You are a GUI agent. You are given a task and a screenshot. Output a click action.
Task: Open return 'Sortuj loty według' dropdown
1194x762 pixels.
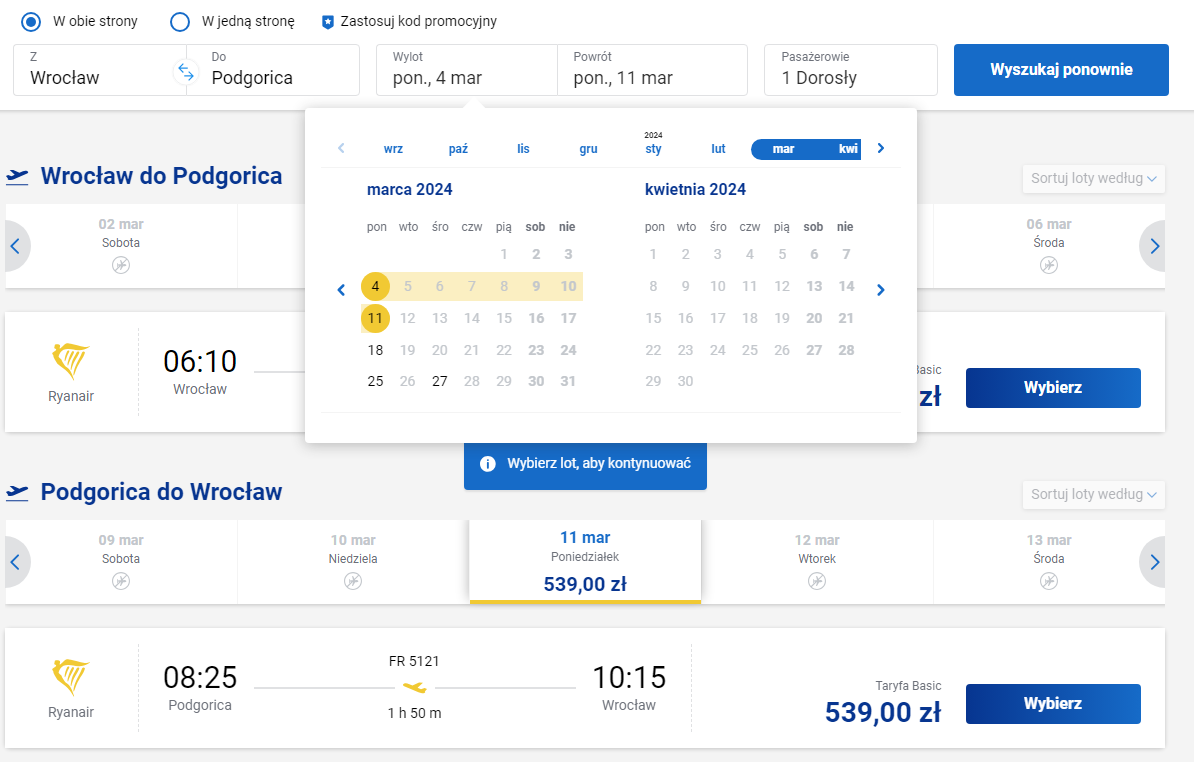coord(1093,494)
